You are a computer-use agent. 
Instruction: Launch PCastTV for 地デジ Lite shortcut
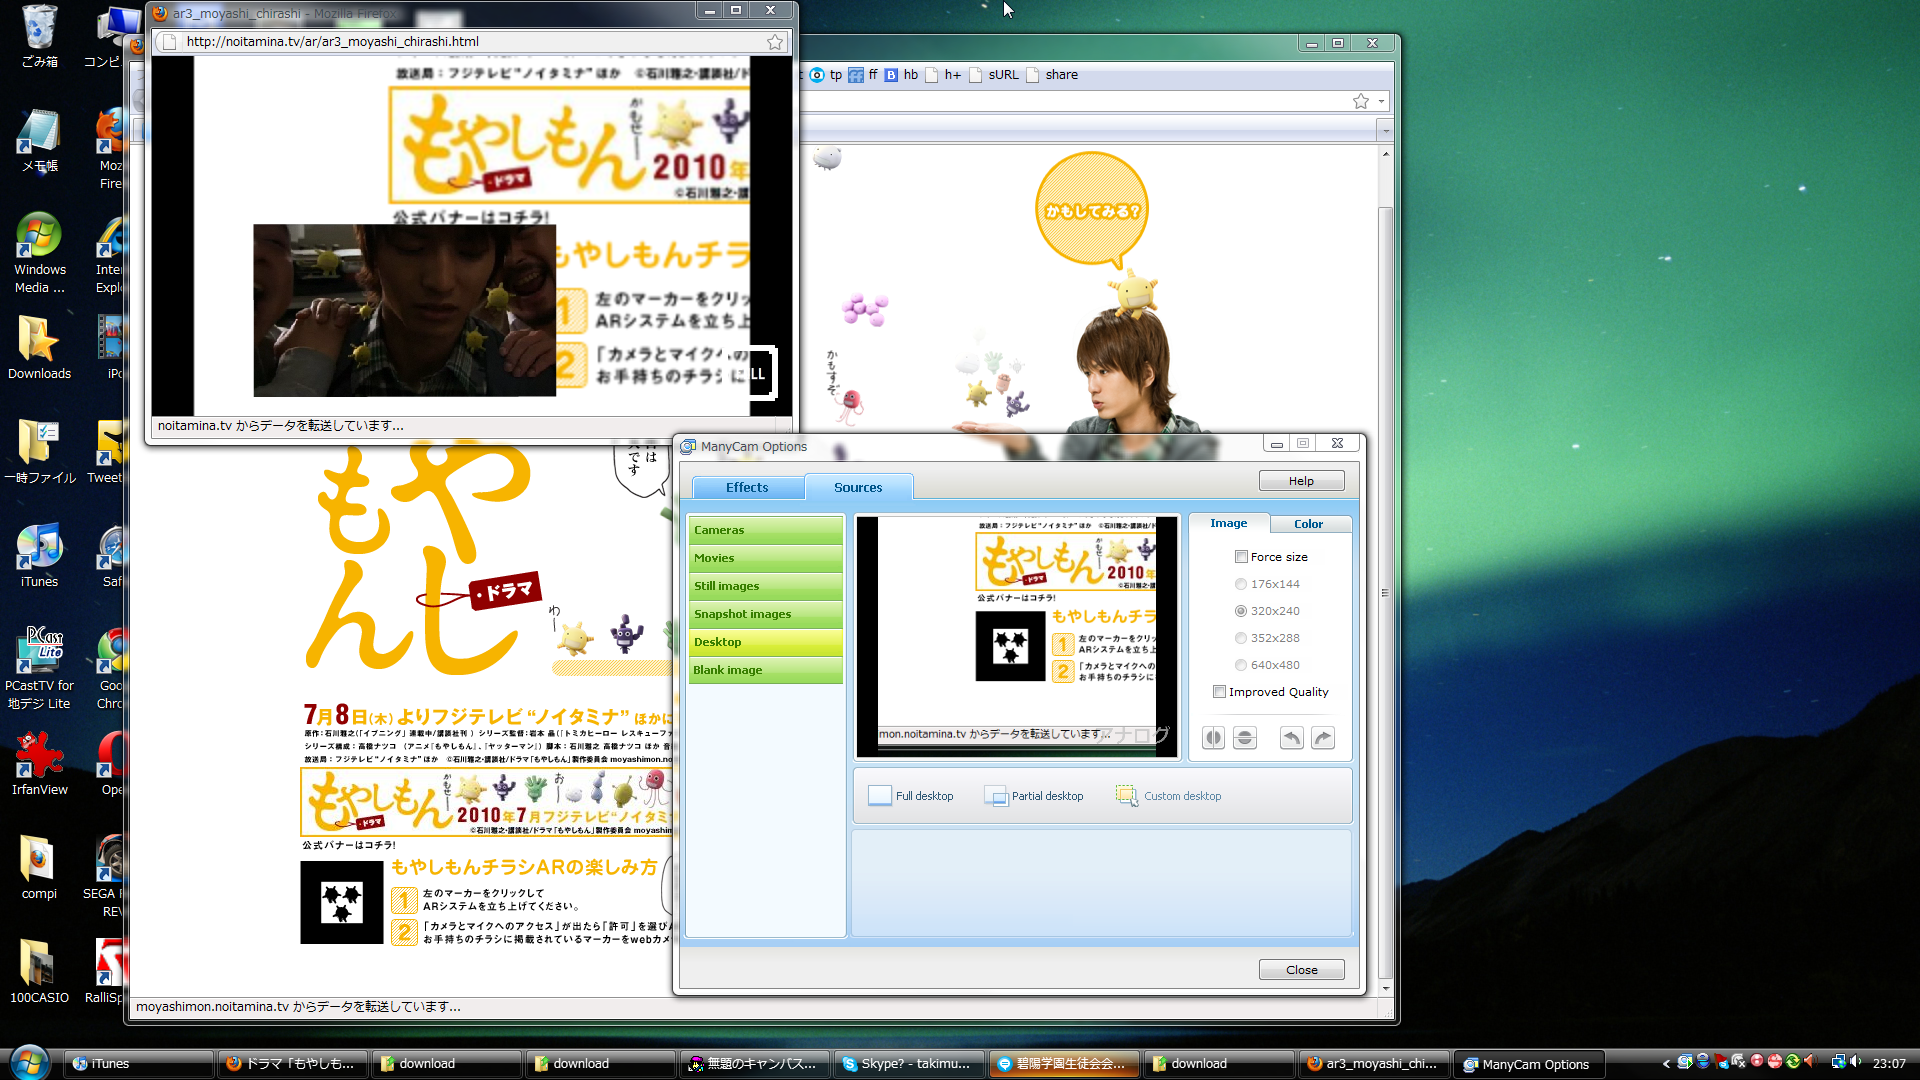(x=39, y=670)
